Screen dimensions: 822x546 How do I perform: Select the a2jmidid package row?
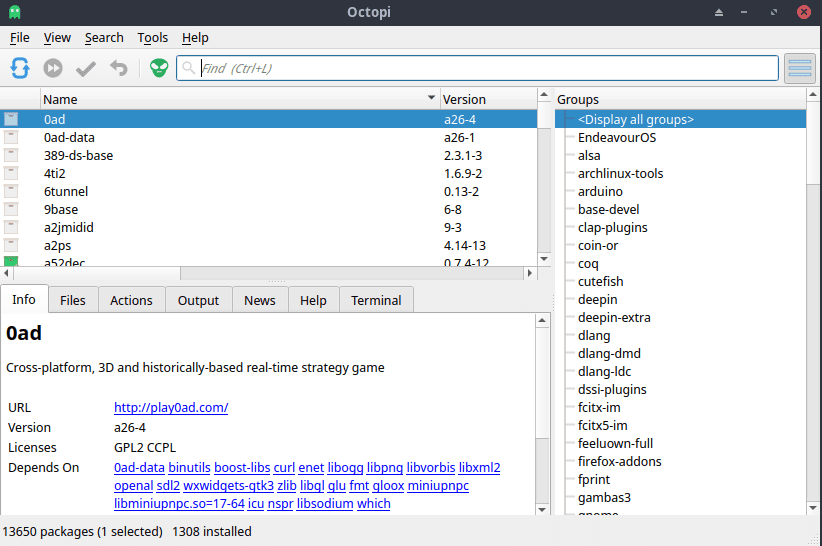click(x=268, y=227)
